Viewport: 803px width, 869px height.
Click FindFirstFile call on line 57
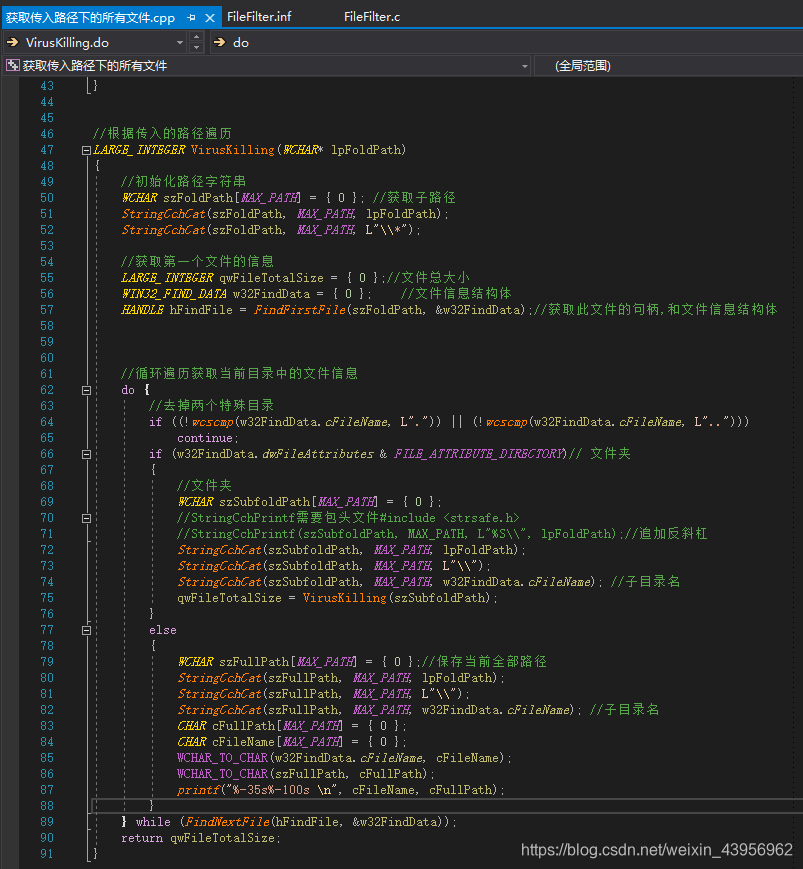(299, 310)
